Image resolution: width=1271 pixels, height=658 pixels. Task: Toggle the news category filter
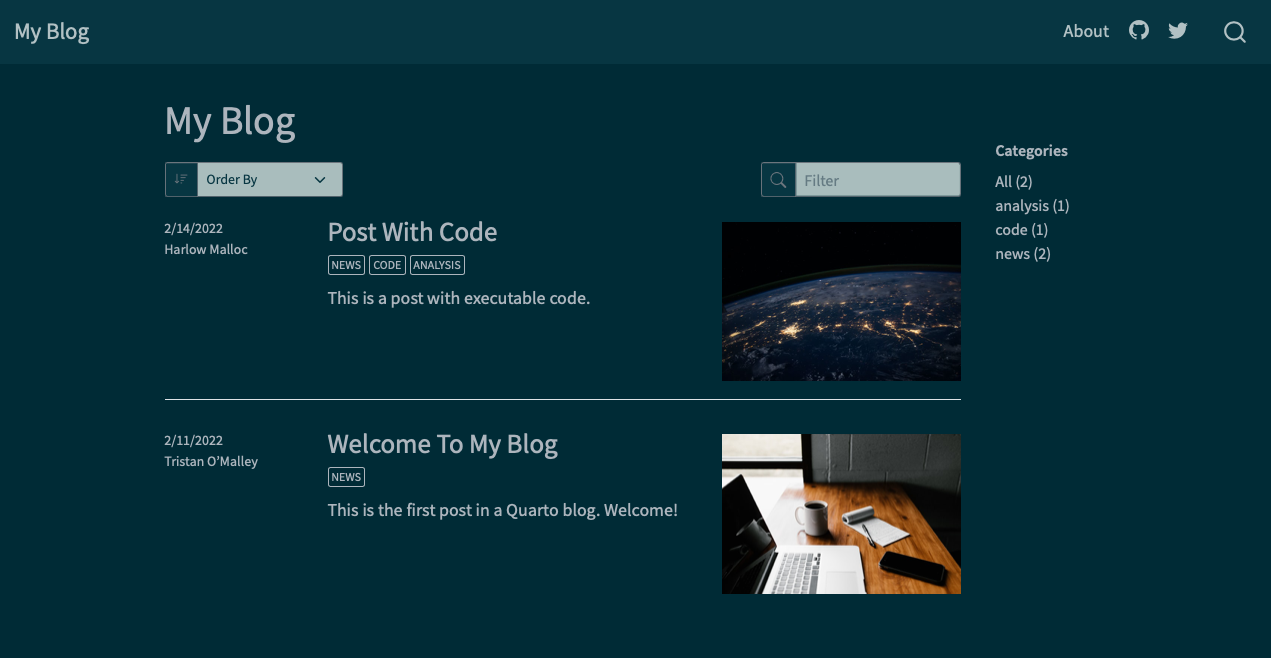pos(1021,253)
